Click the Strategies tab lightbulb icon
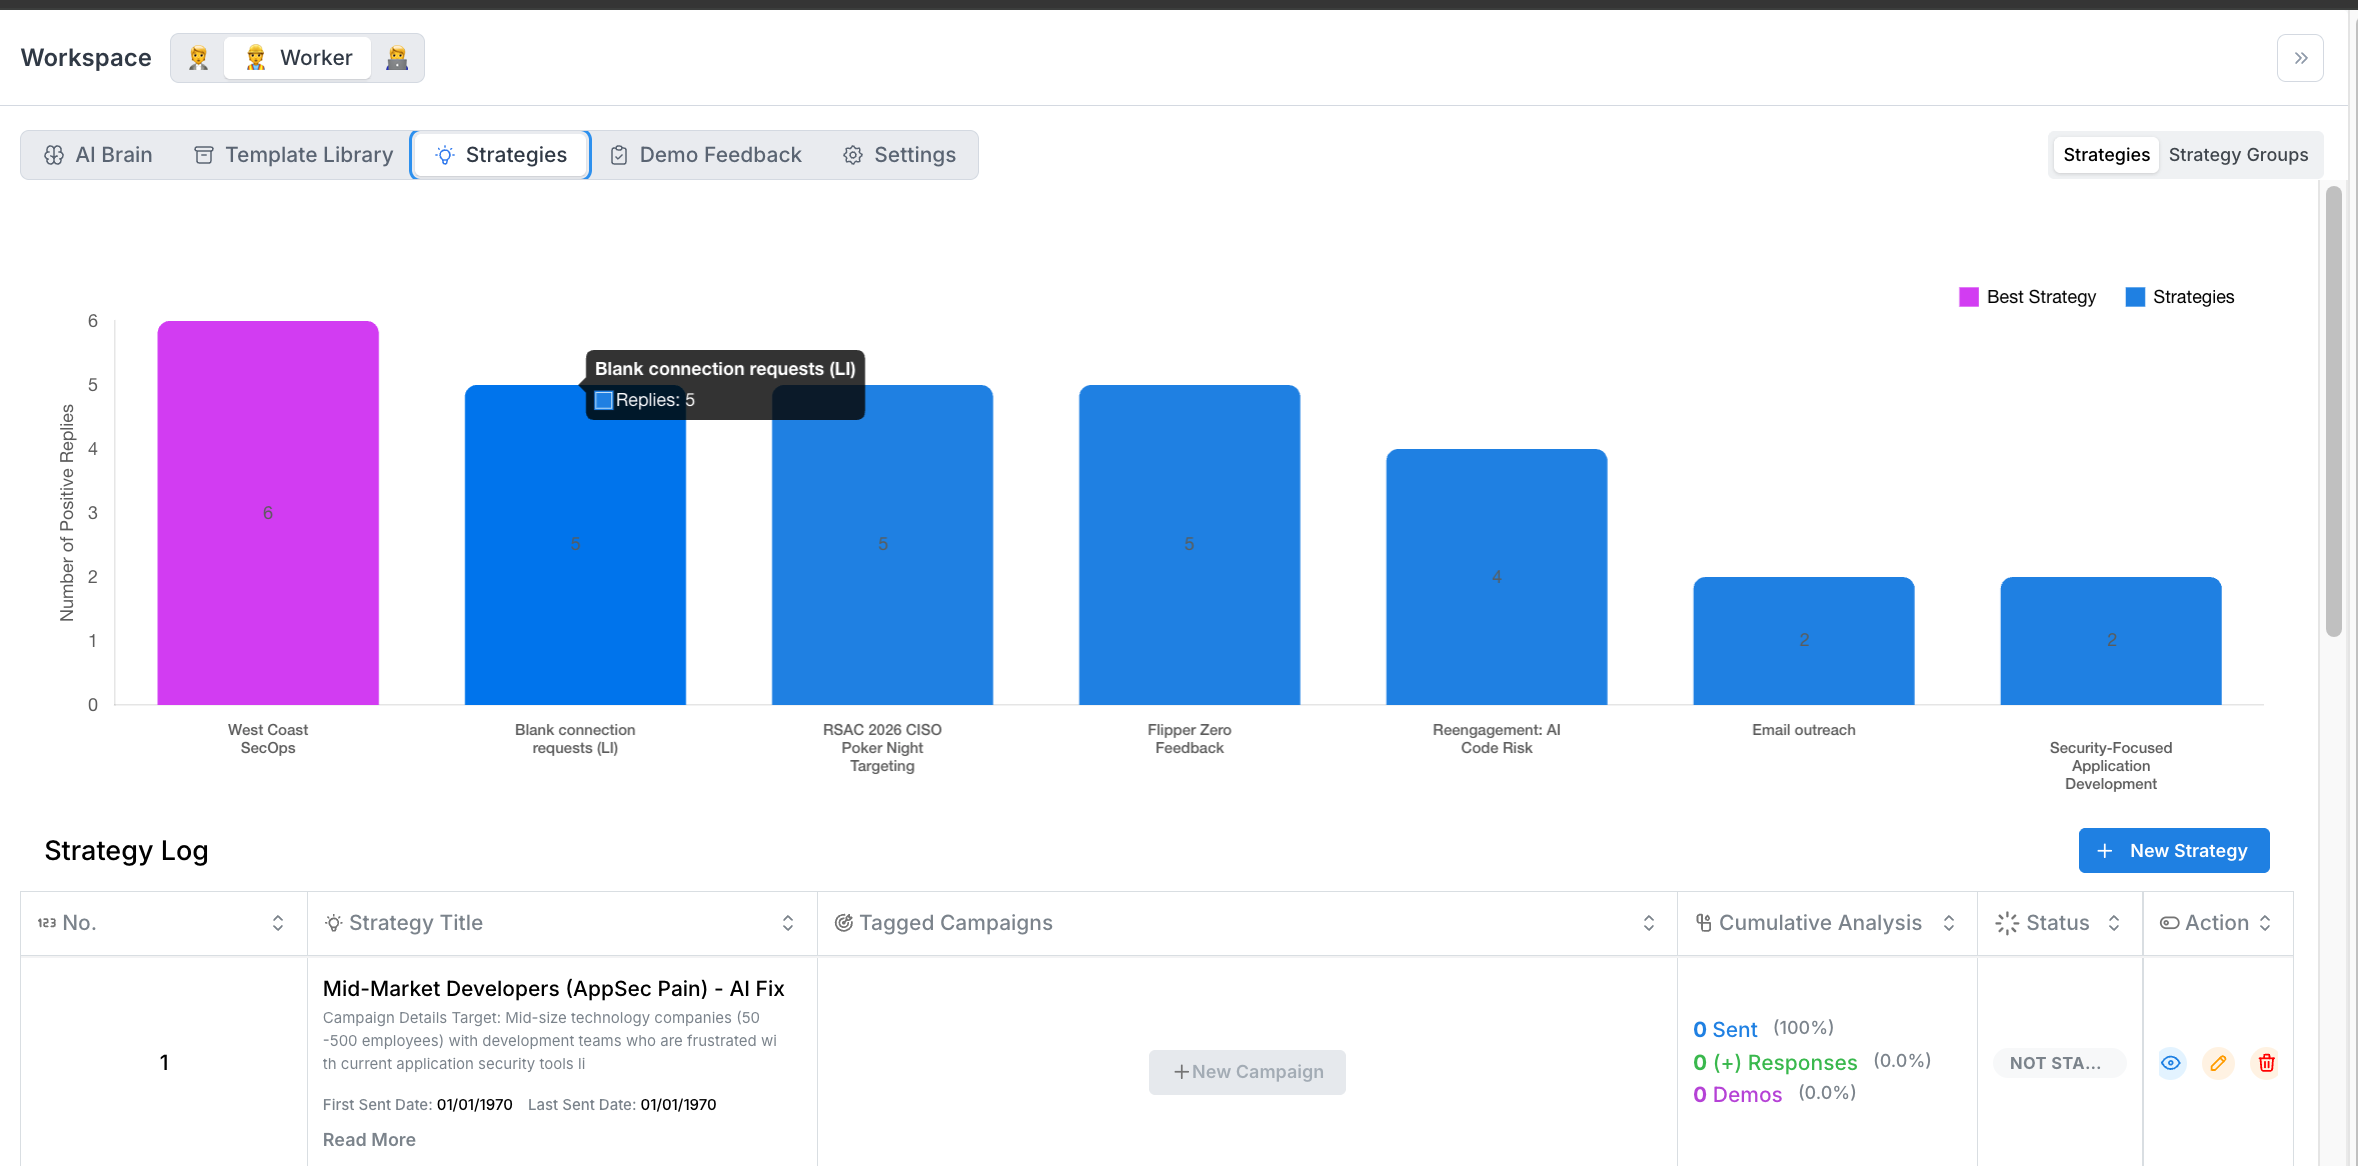Screen dimensions: 2358x1166 (x=445, y=155)
